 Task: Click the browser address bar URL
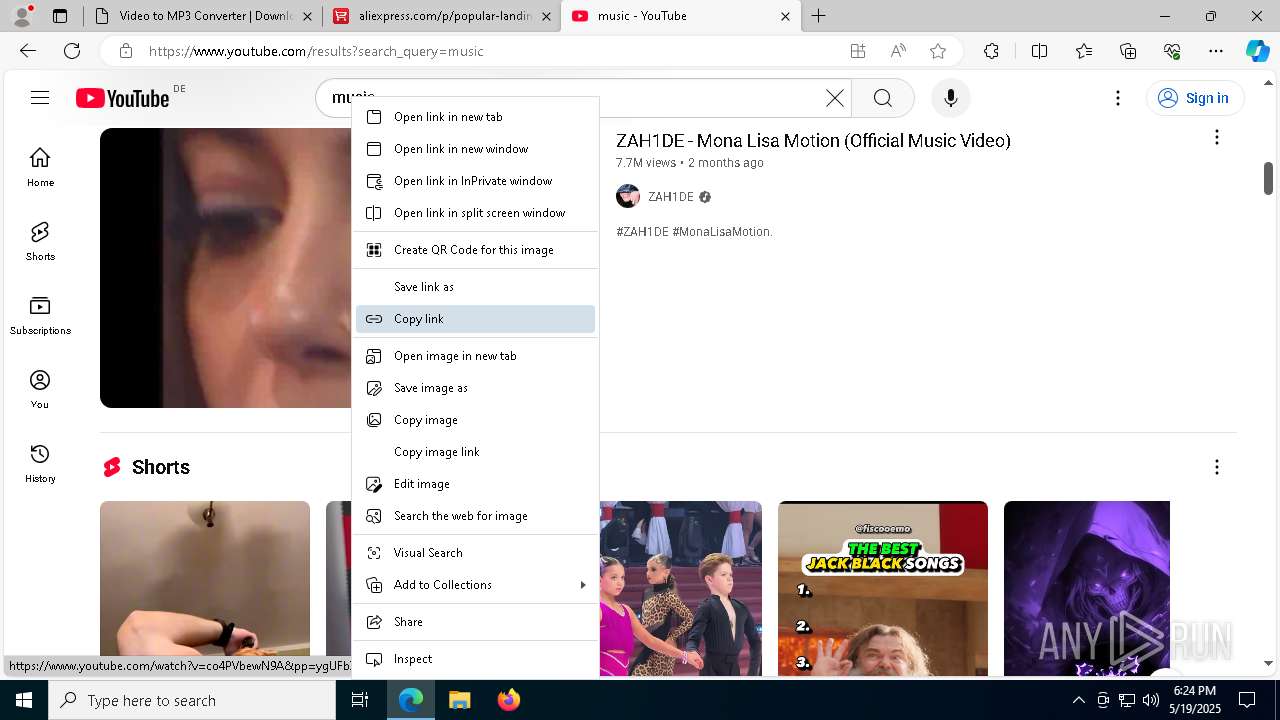pos(316,51)
